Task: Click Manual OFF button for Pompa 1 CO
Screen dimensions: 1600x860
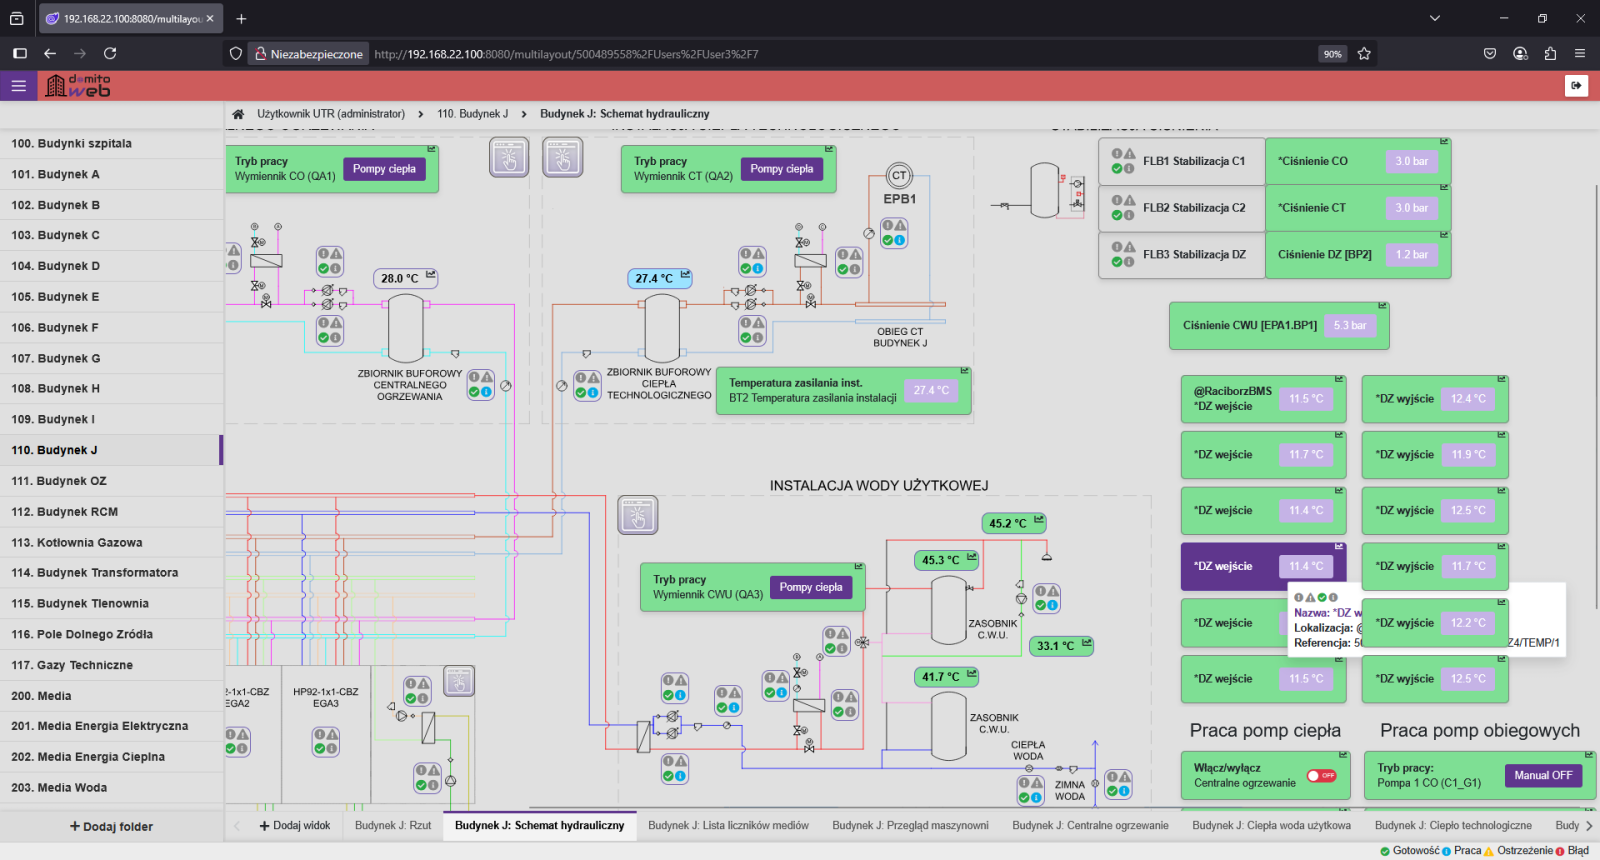Action: coord(1542,776)
